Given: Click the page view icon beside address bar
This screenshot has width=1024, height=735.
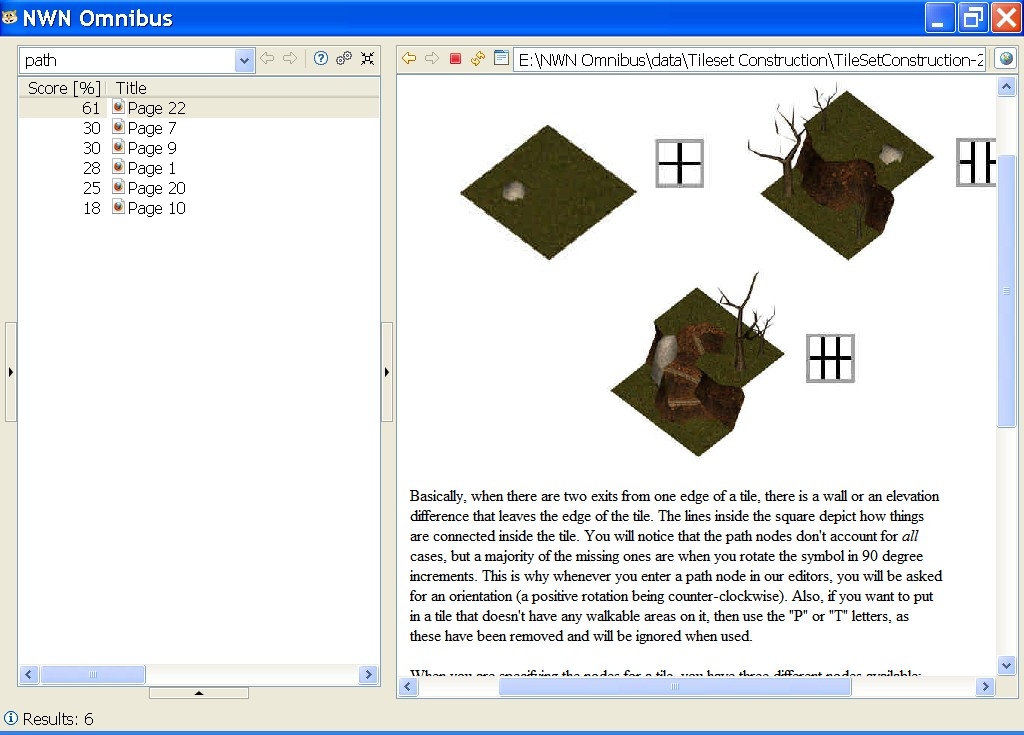Looking at the screenshot, I should point(501,59).
